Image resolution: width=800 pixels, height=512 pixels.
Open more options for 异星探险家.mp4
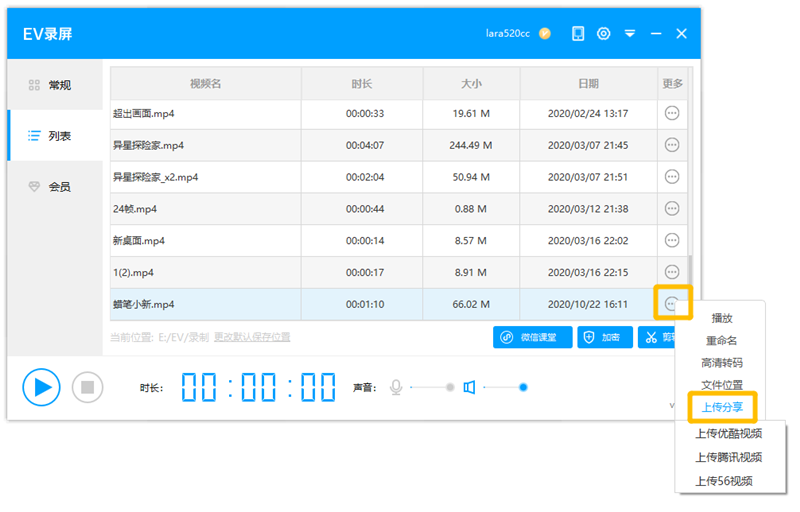[x=672, y=145]
